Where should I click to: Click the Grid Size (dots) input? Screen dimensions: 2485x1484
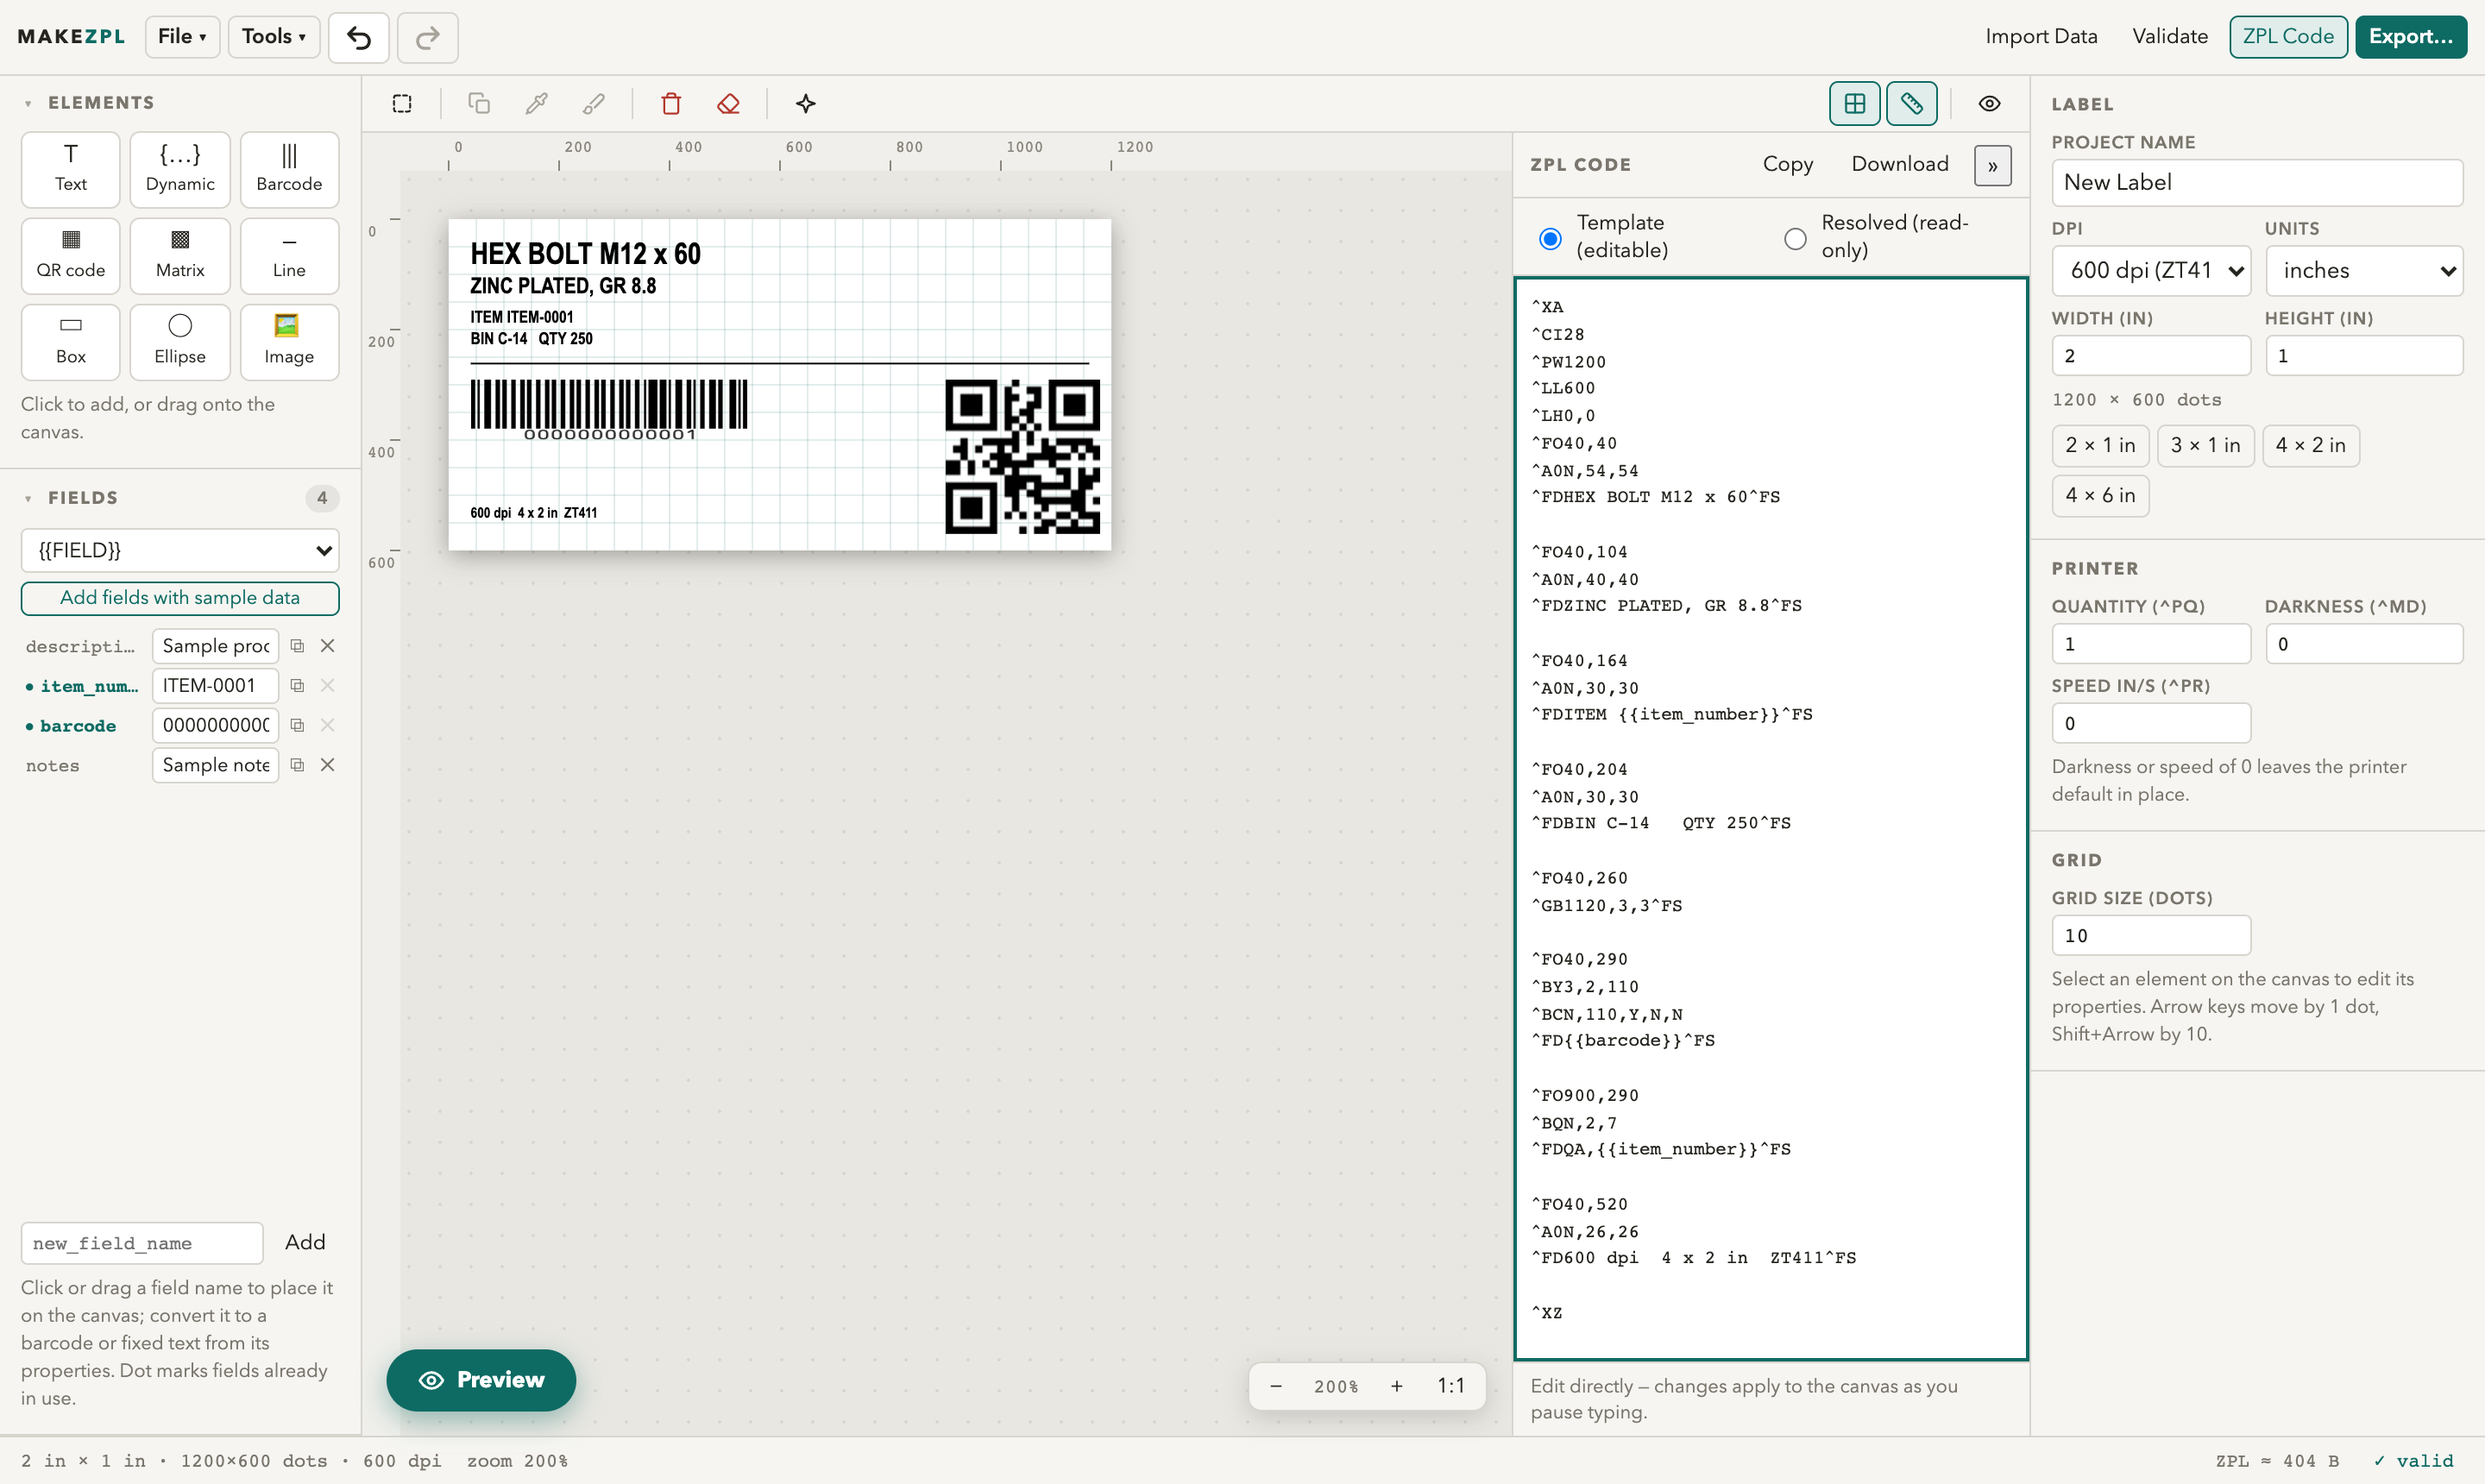[2151, 936]
